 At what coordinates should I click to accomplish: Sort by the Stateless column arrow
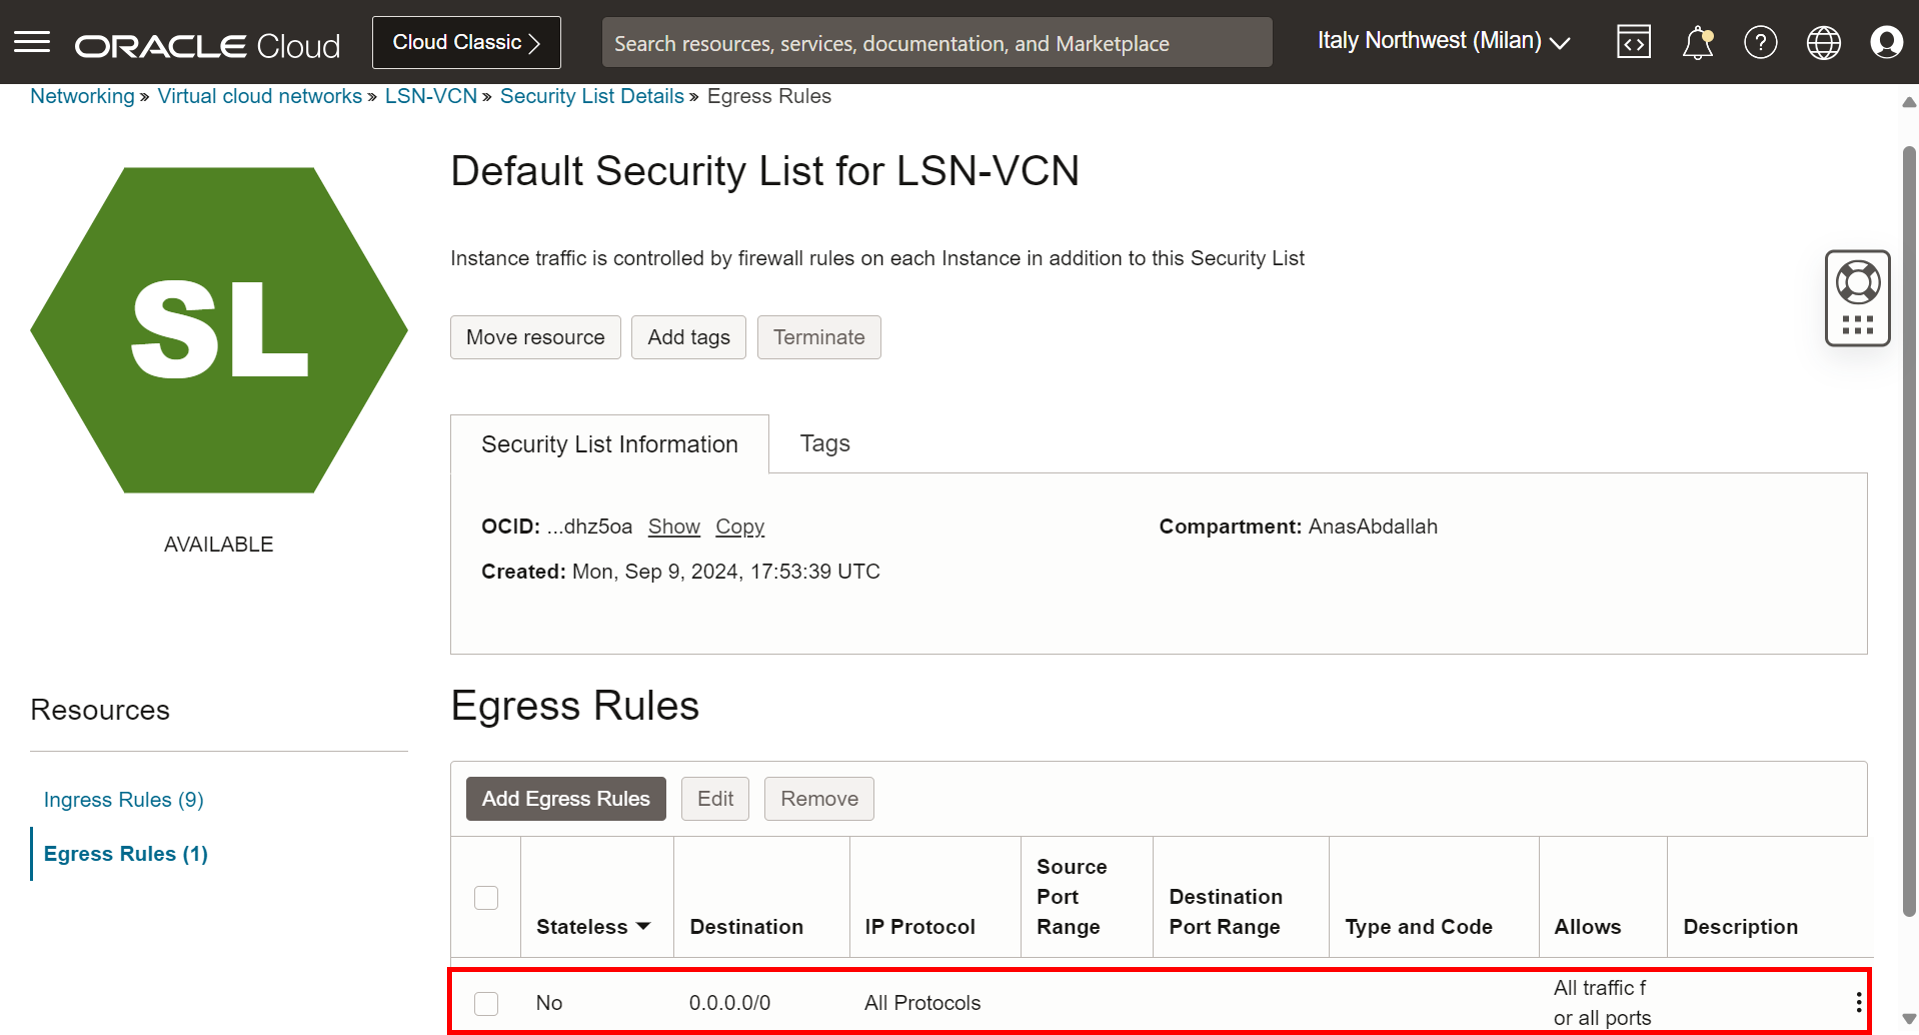643,926
